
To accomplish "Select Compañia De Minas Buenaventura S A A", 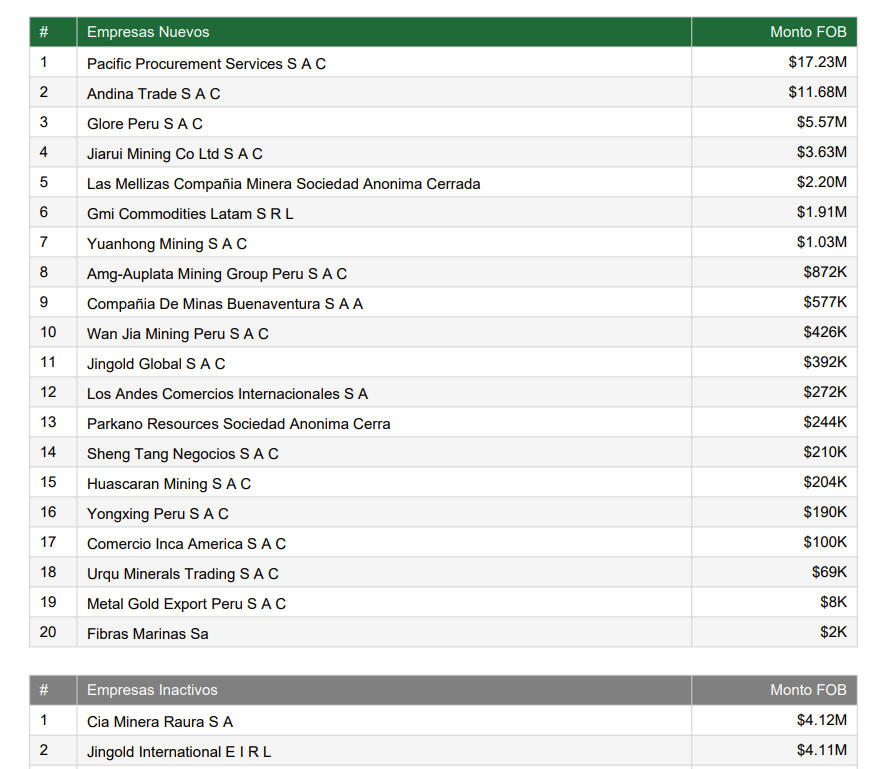I will pos(224,303).
